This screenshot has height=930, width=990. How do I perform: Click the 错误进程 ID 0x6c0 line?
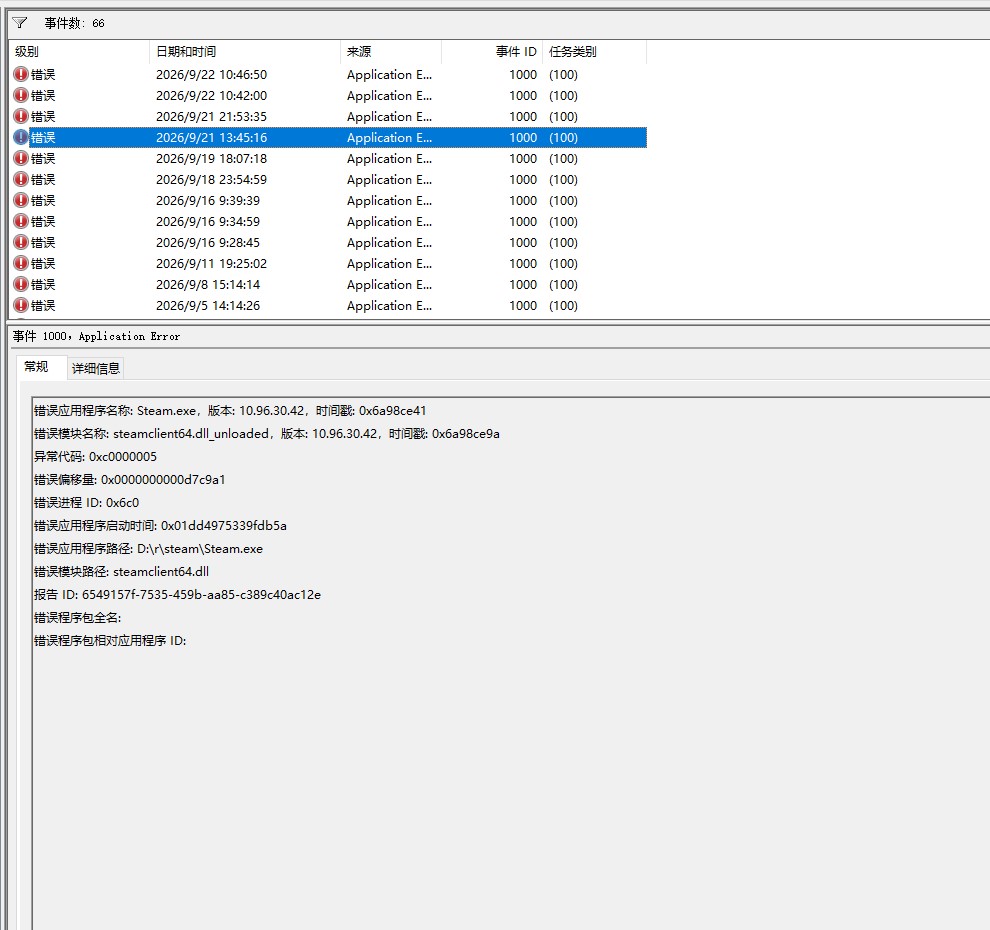coord(86,503)
